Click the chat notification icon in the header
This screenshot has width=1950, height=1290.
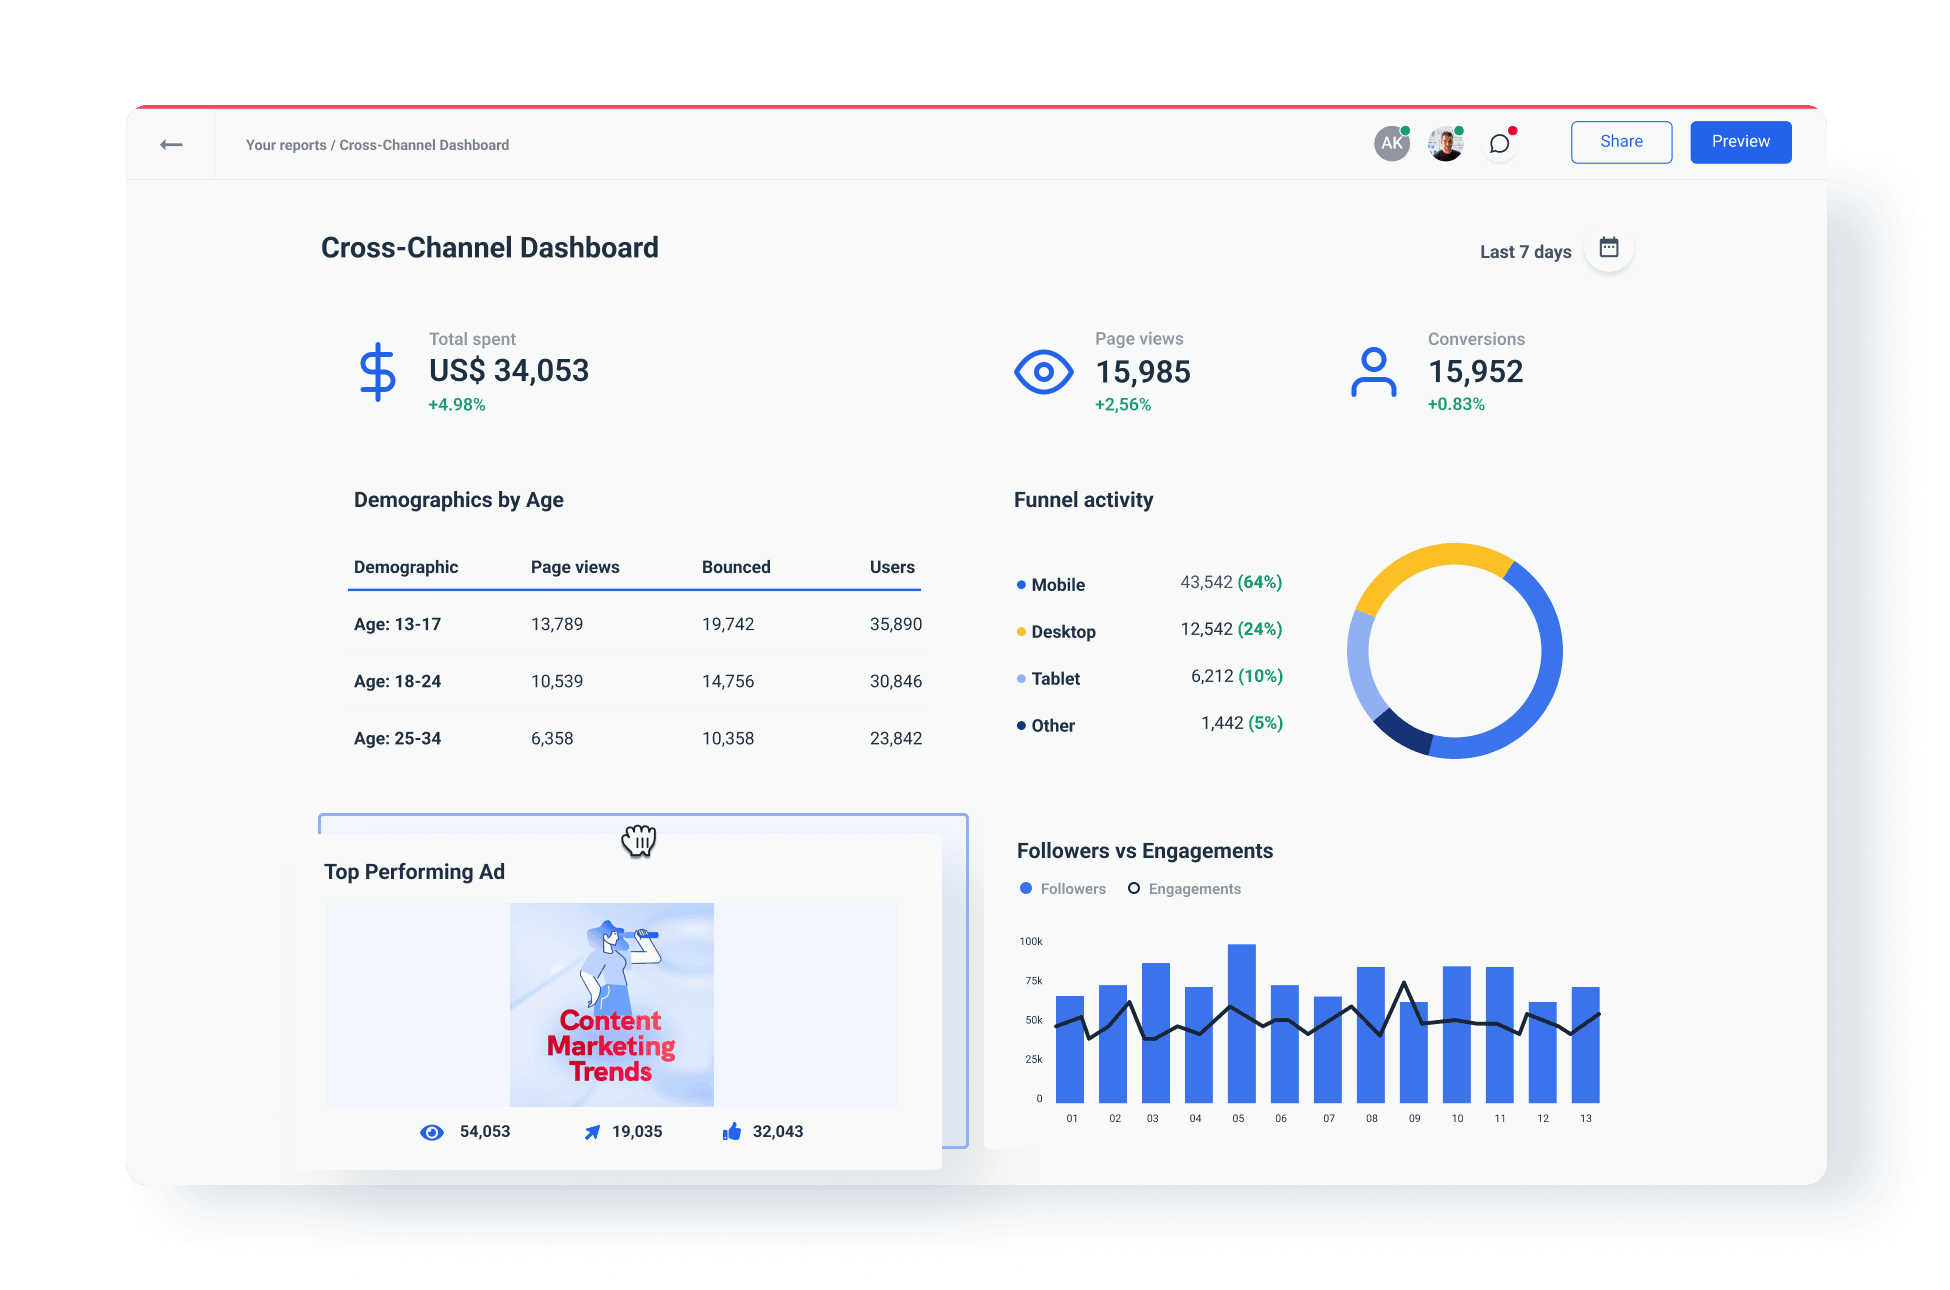tap(1499, 144)
